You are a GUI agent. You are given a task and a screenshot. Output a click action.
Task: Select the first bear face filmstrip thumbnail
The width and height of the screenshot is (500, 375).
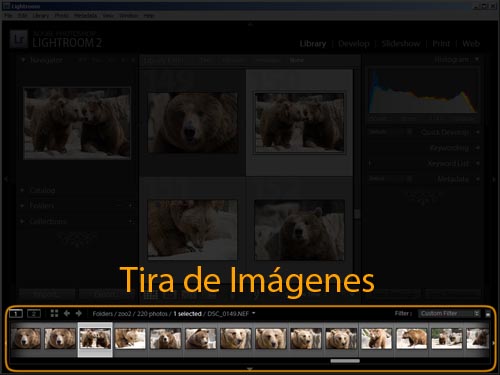pos(26,338)
